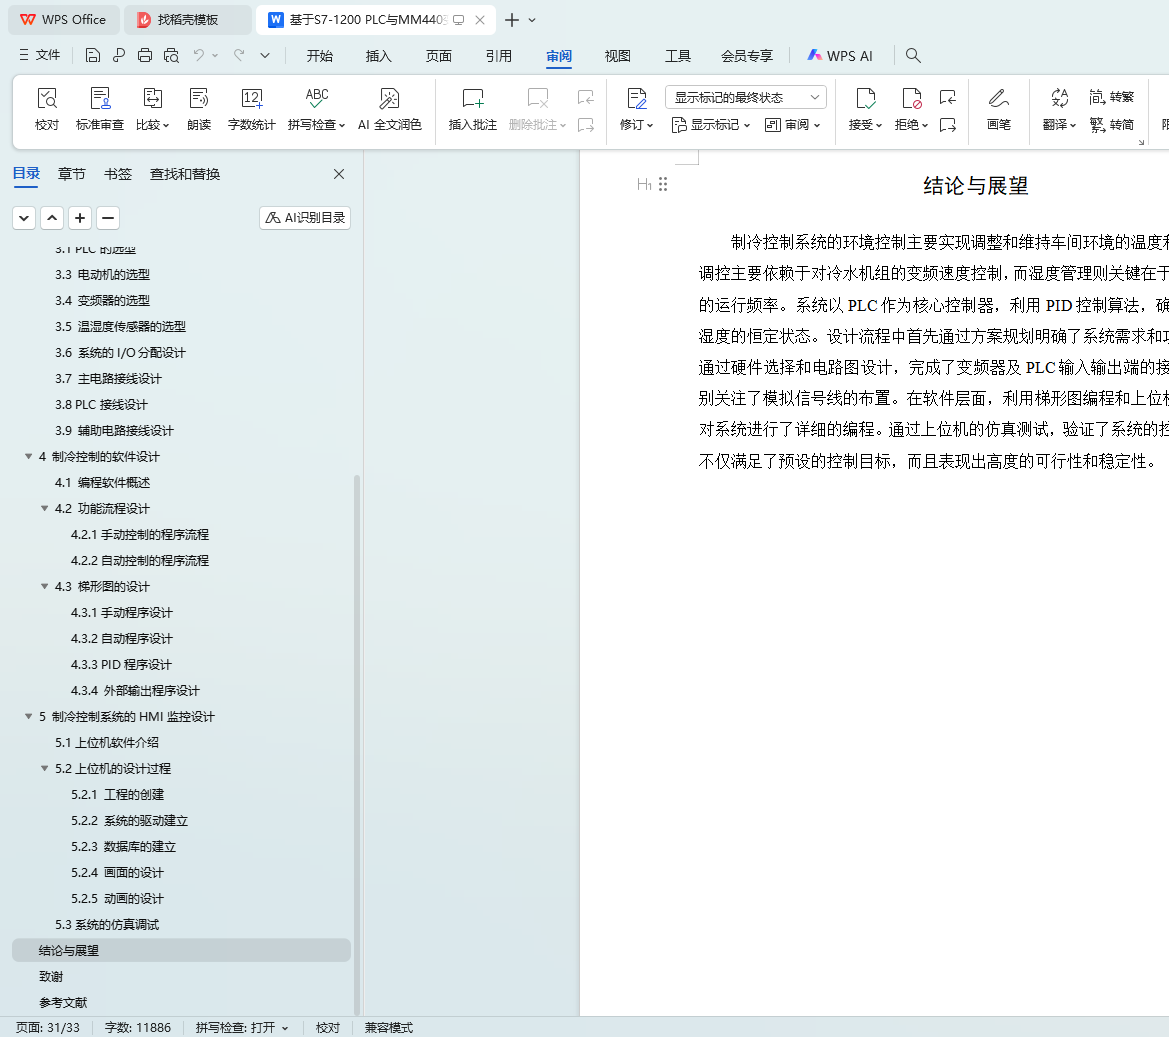
Task: Convert text with 转简 button
Action: point(1112,124)
